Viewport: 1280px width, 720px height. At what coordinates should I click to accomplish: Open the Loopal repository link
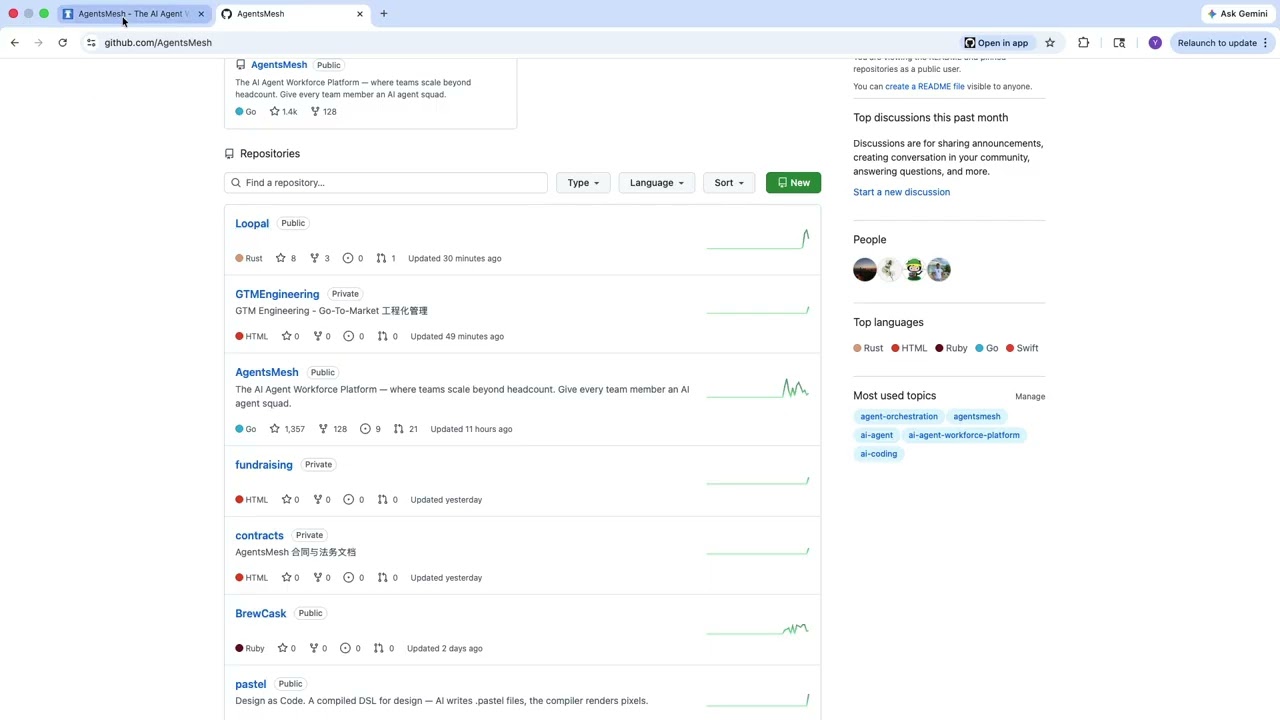click(x=252, y=224)
